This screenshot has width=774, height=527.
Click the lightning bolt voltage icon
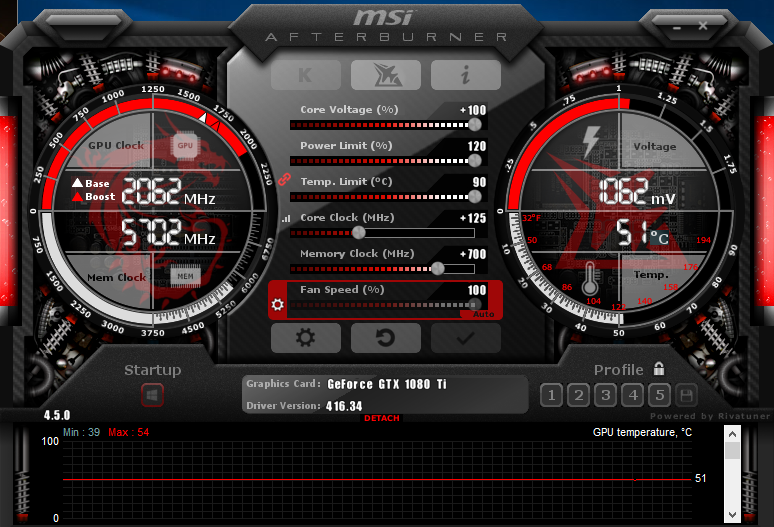pyautogui.click(x=591, y=141)
